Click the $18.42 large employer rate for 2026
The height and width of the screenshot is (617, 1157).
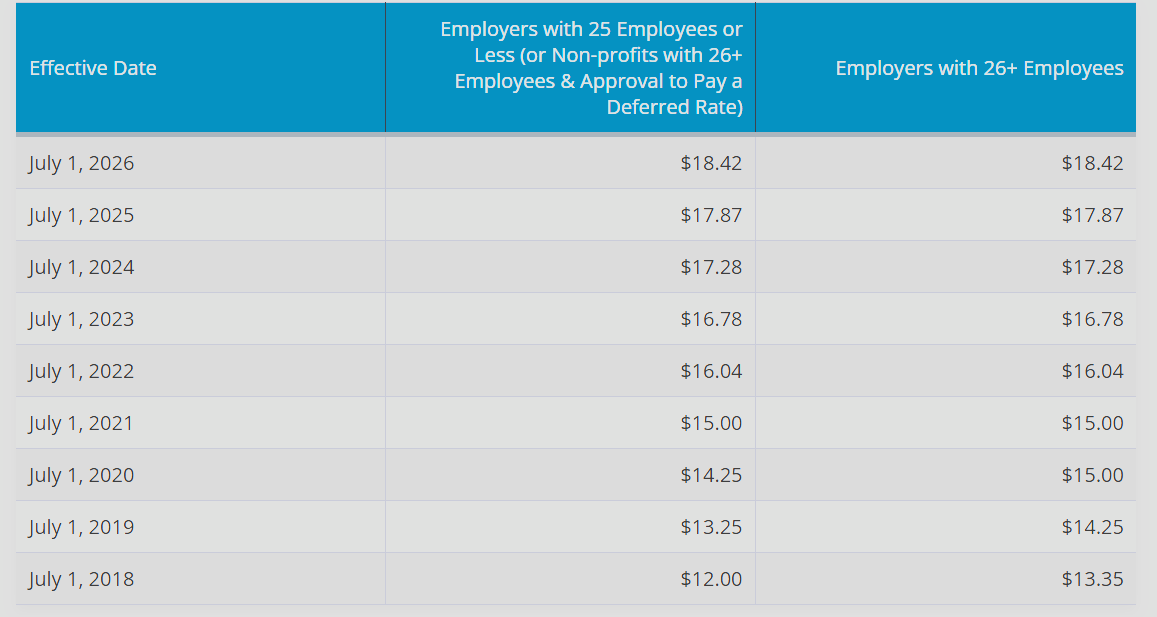click(x=1092, y=163)
